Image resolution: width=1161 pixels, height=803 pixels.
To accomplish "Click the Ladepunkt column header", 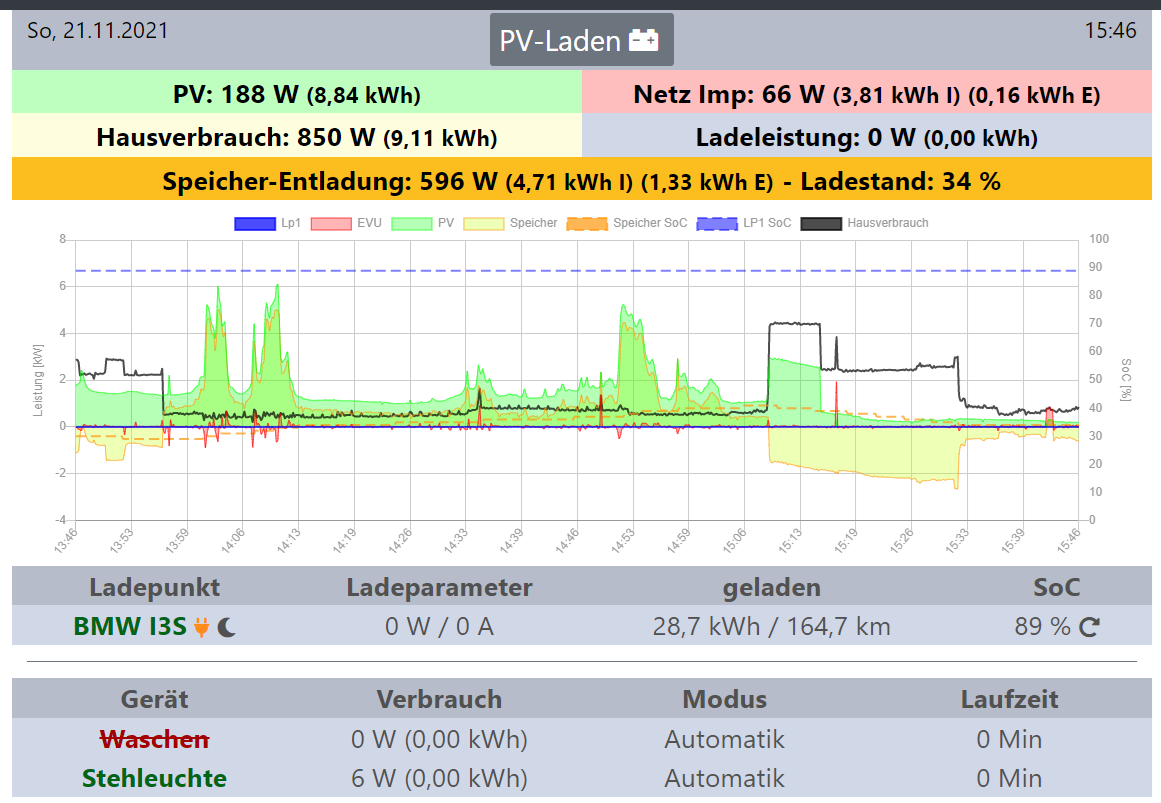I will (154, 587).
